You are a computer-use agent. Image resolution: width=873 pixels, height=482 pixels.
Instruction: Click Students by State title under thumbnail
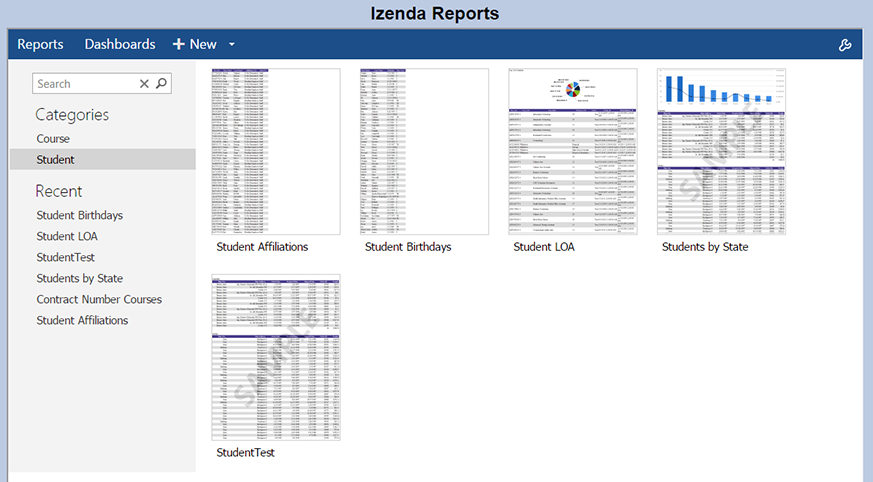705,247
